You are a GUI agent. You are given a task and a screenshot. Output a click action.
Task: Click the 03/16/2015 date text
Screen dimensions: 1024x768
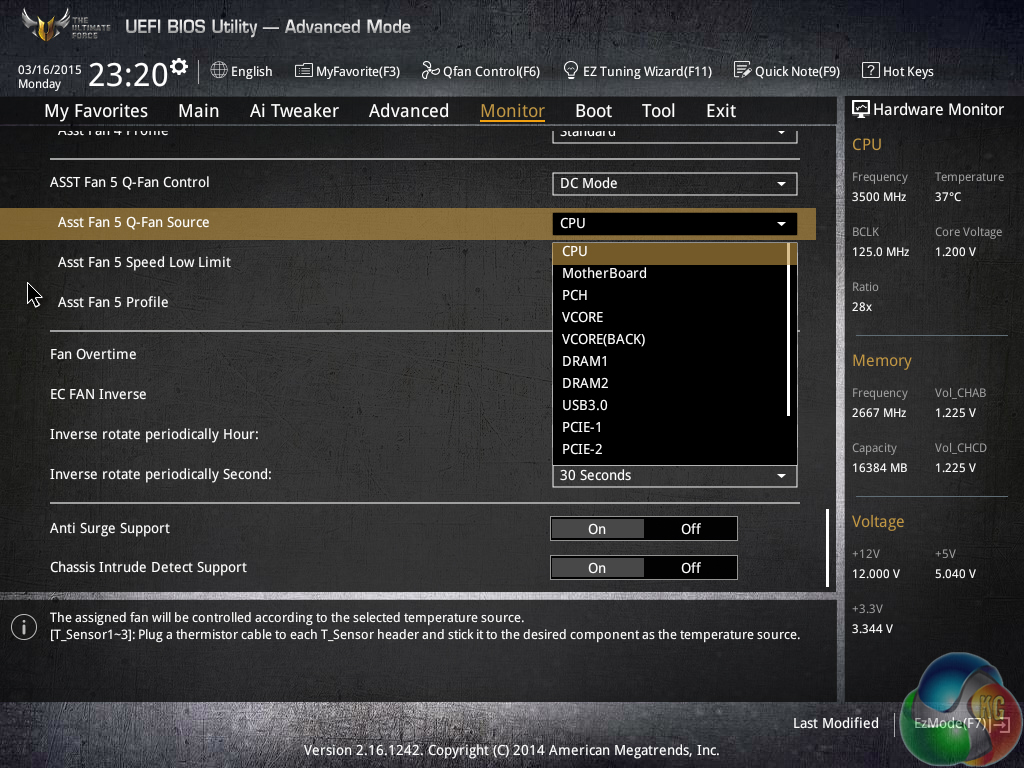(x=50, y=69)
